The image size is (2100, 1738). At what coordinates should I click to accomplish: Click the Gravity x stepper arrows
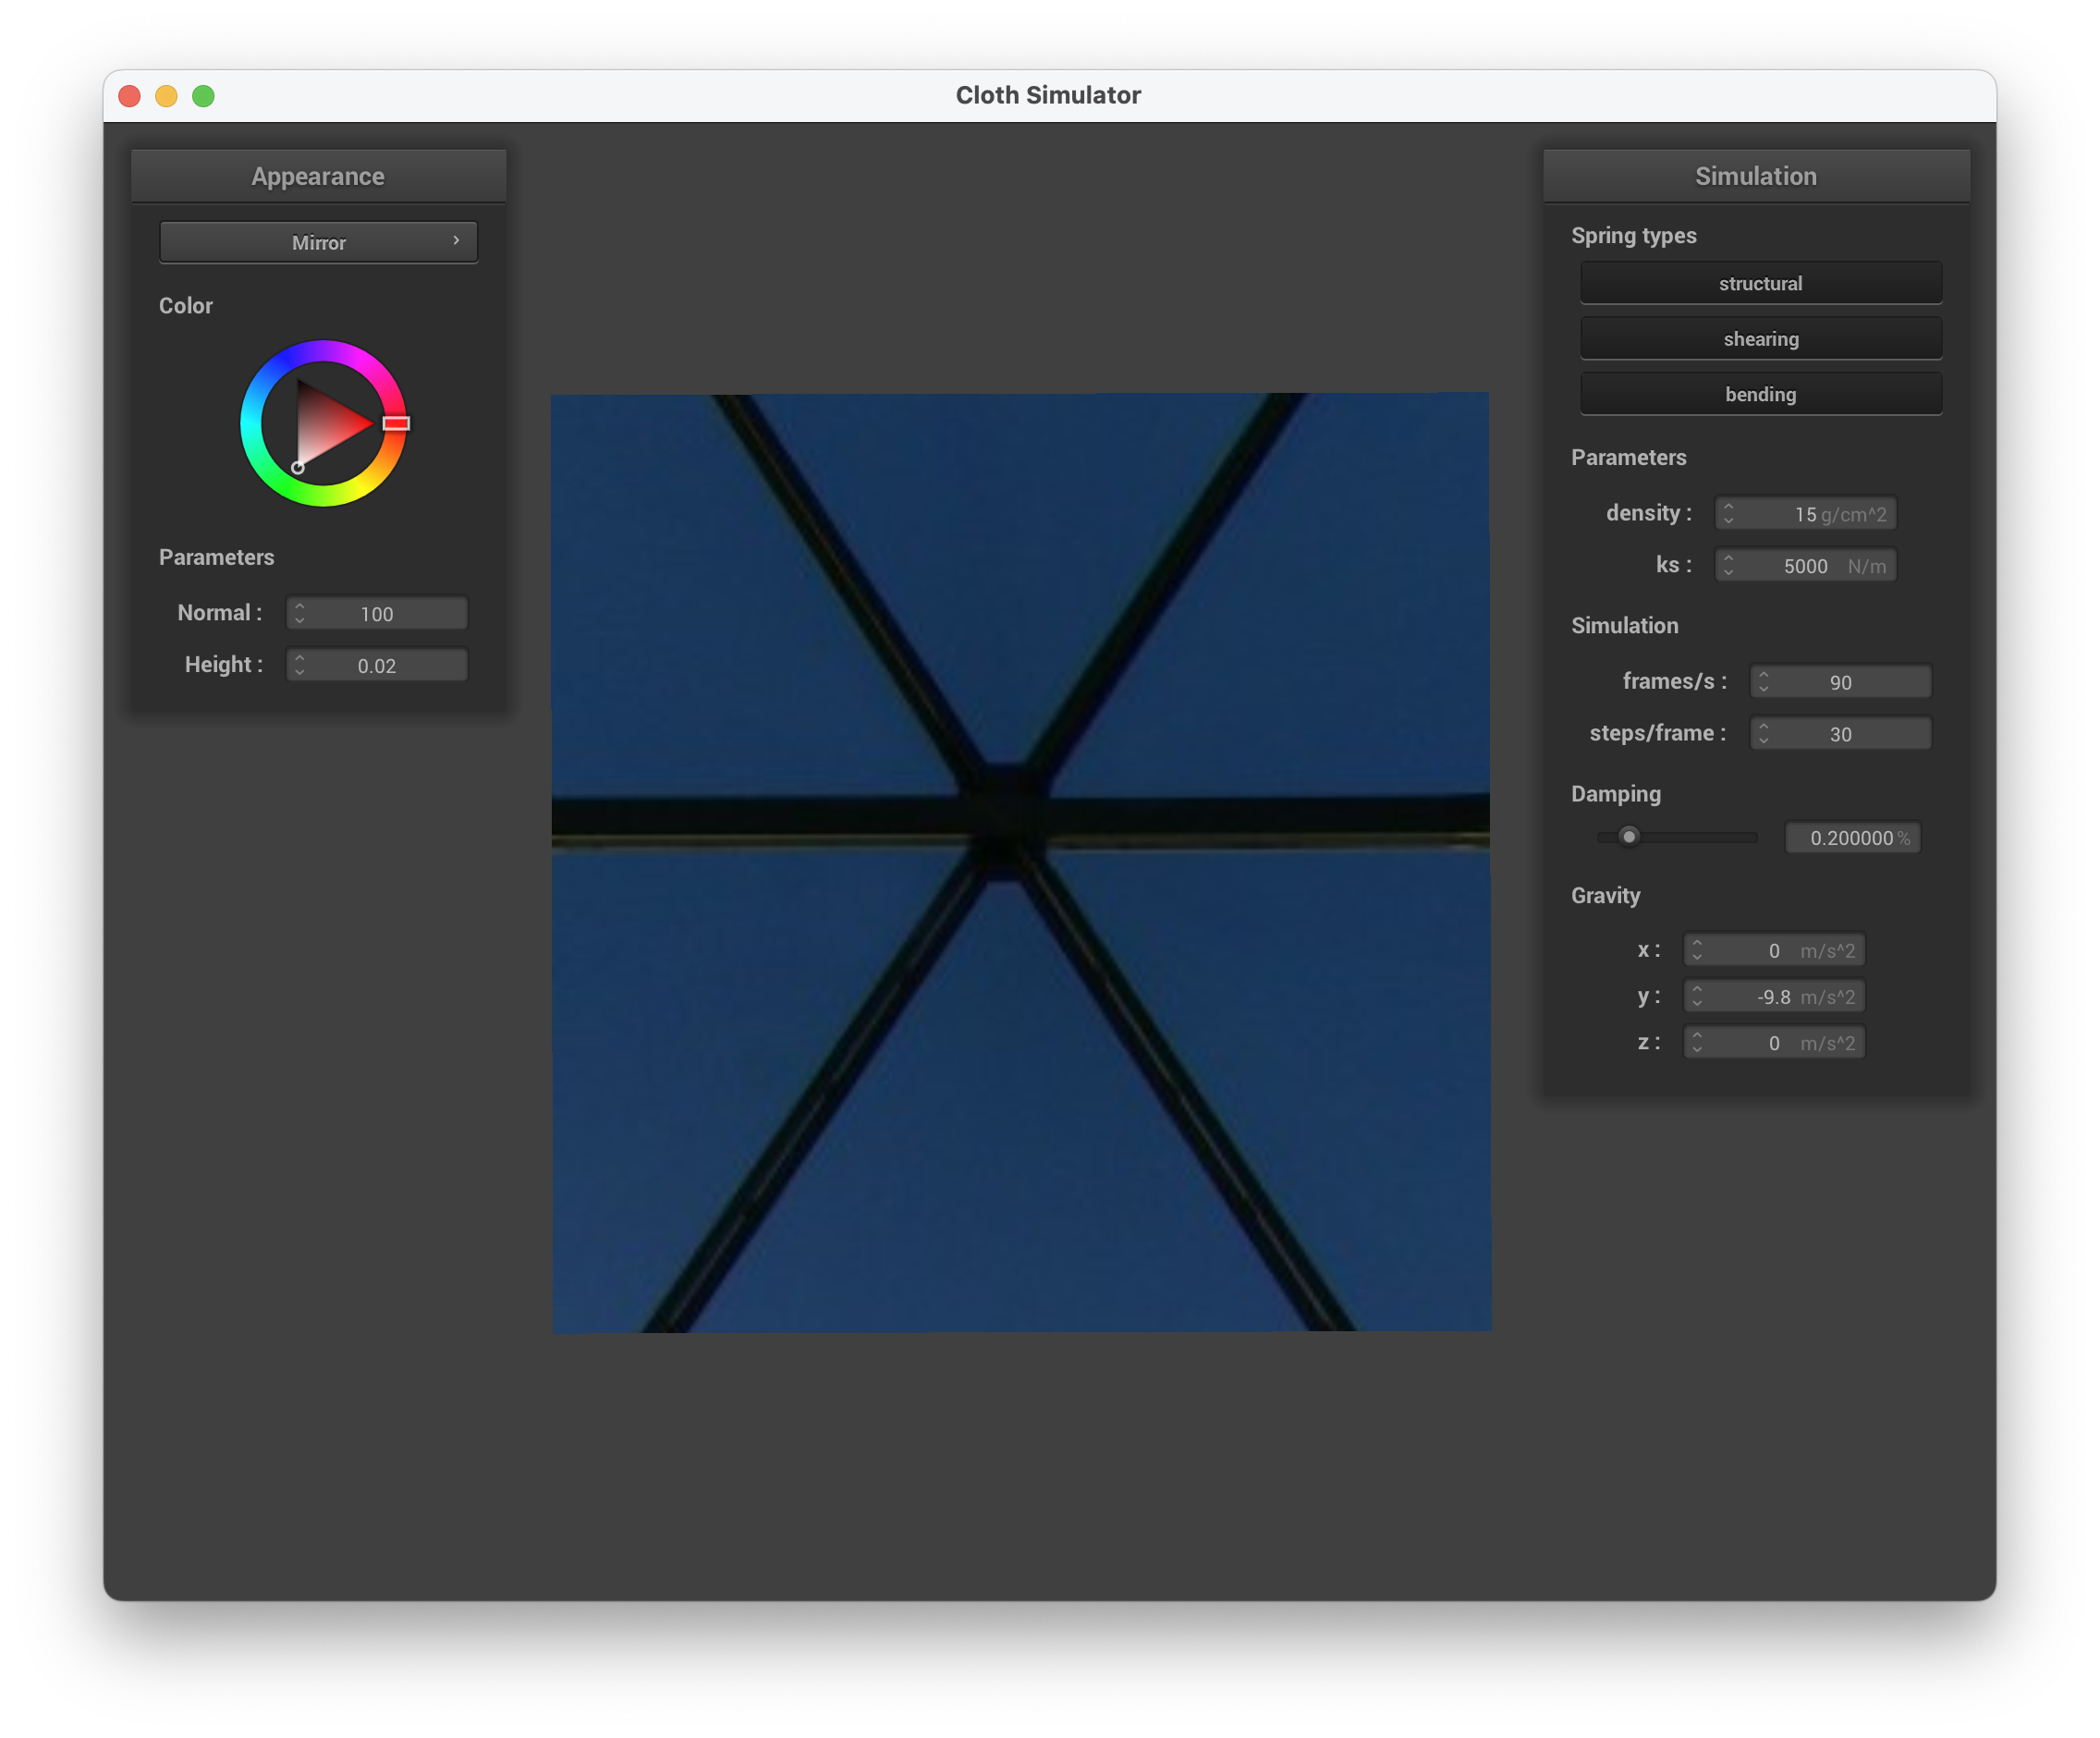[1696, 950]
